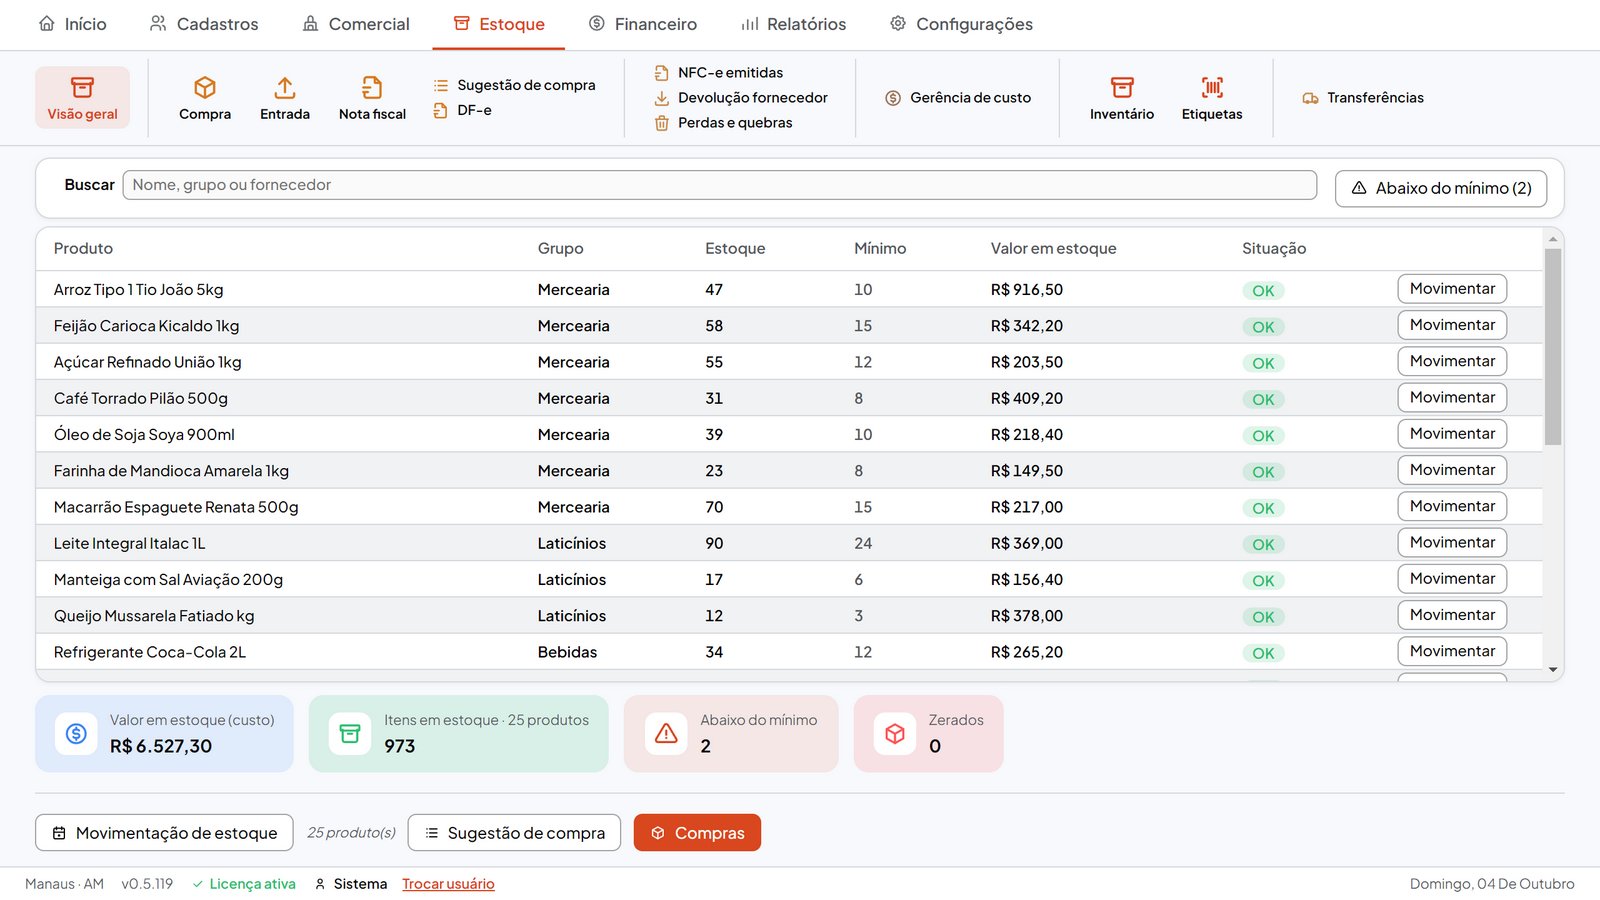Image resolution: width=1600 pixels, height=900 pixels.
Task: Open the Visão geral stock overview
Action: pyautogui.click(x=82, y=98)
